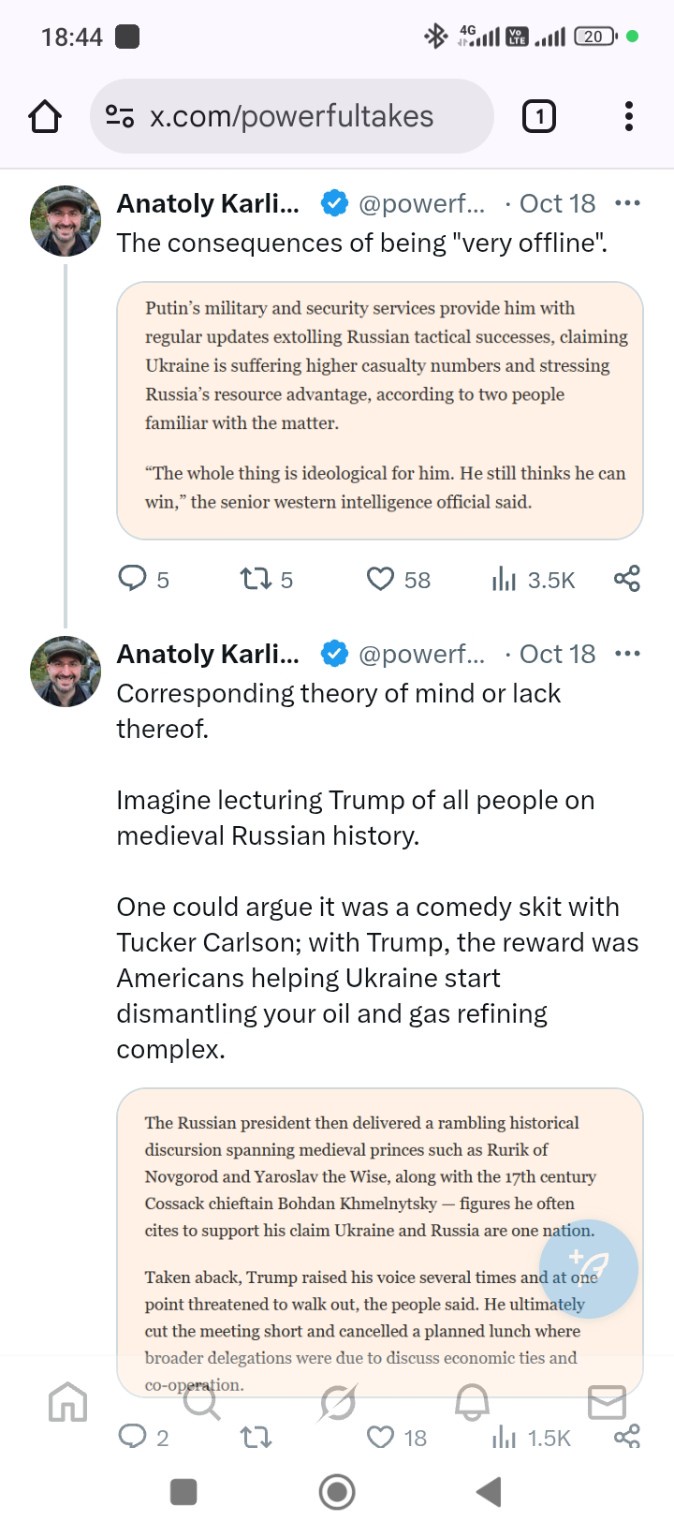This screenshot has height=1536, width=674.
Task: Open the Messages envelope tab
Action: pyautogui.click(x=606, y=1404)
